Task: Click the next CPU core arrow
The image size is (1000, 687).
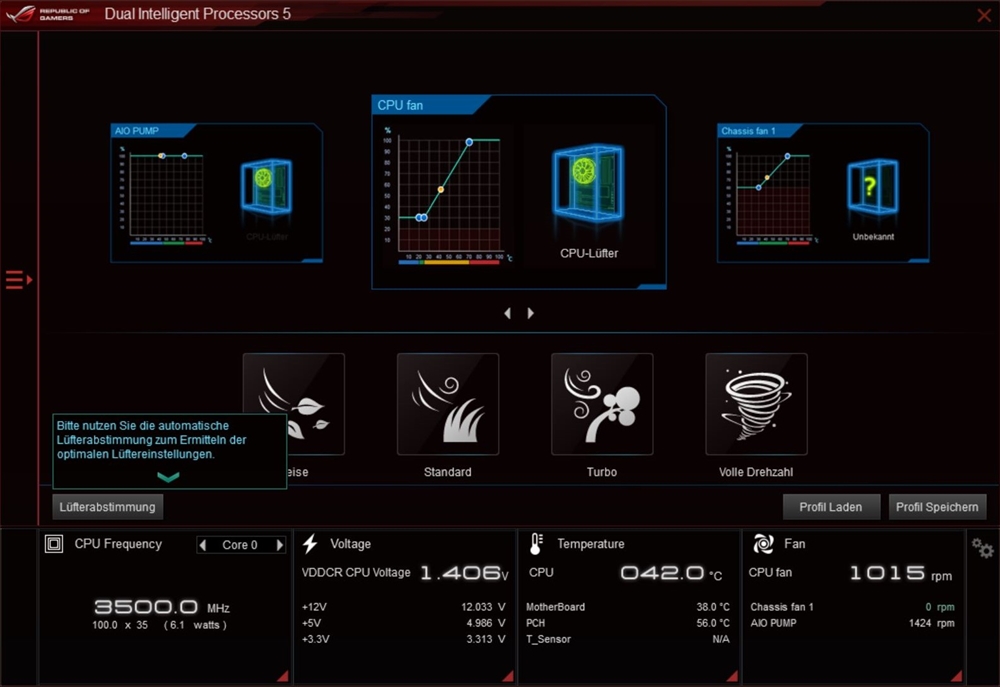Action: [x=279, y=545]
